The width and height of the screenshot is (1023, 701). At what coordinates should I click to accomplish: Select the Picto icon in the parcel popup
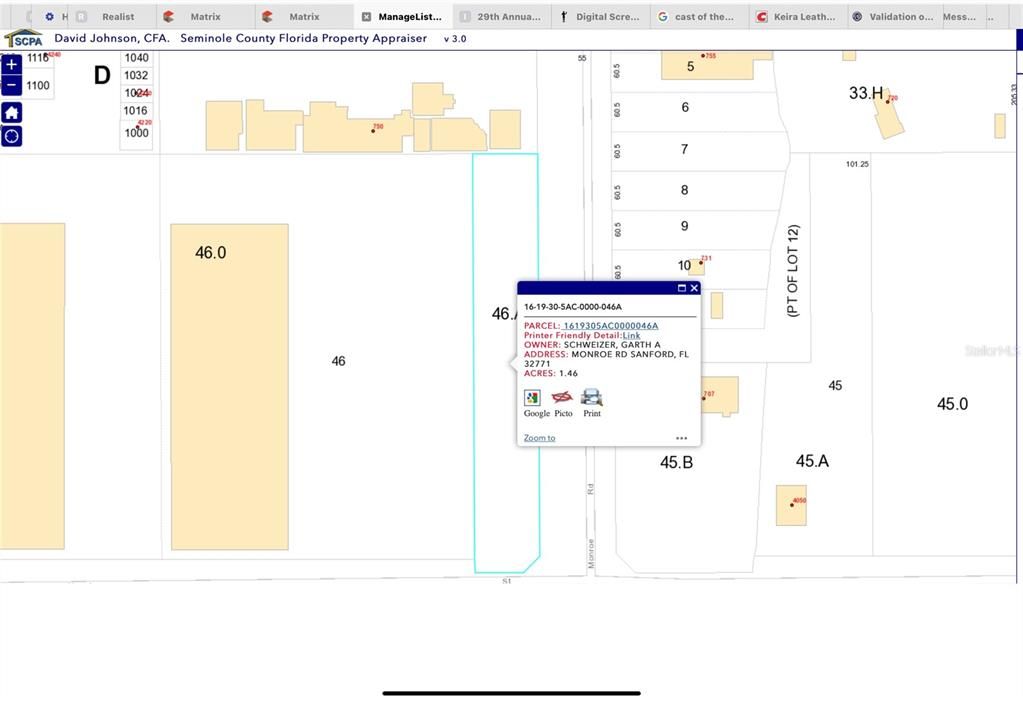[x=561, y=397]
